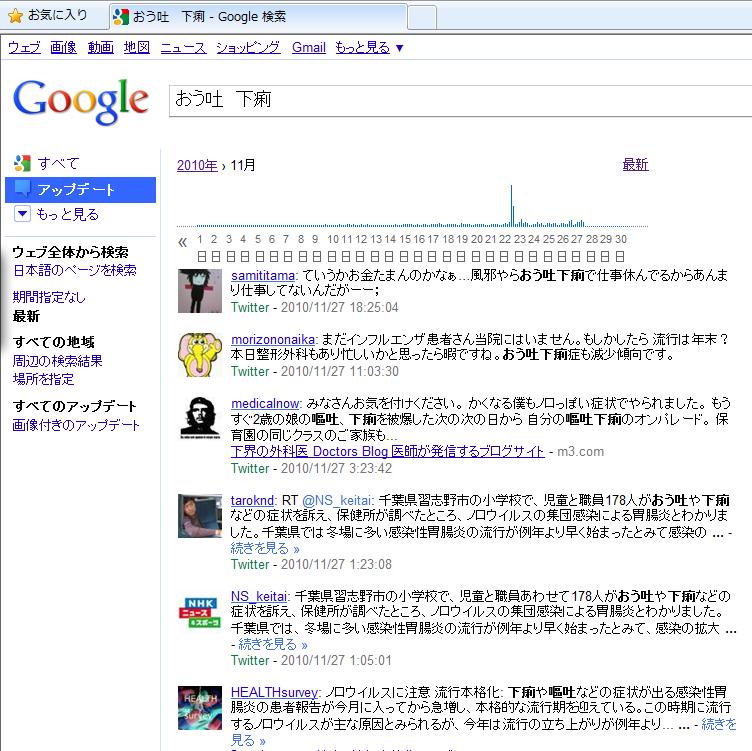The image size is (752, 751).
Task: Open HEALTHsurvey username link
Action: (x=274, y=692)
